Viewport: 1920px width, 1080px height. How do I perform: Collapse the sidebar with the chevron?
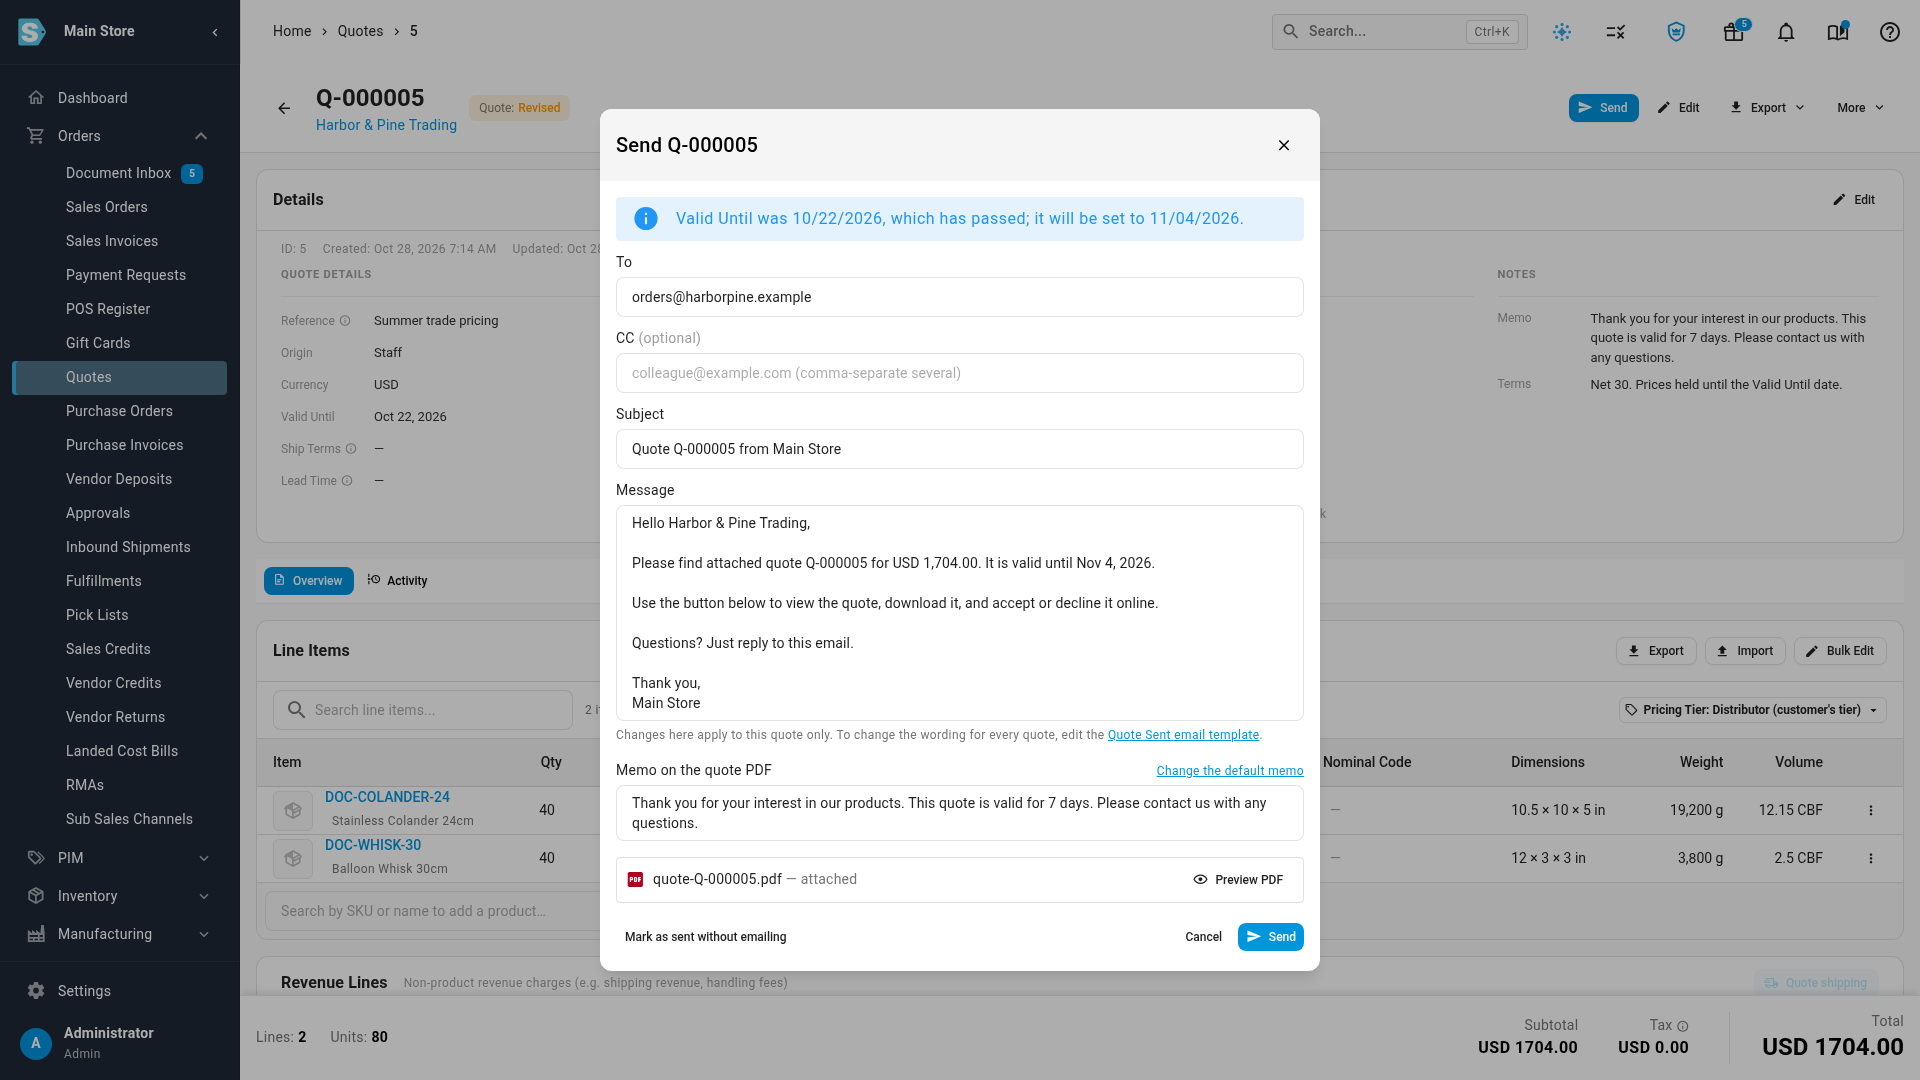pos(215,32)
